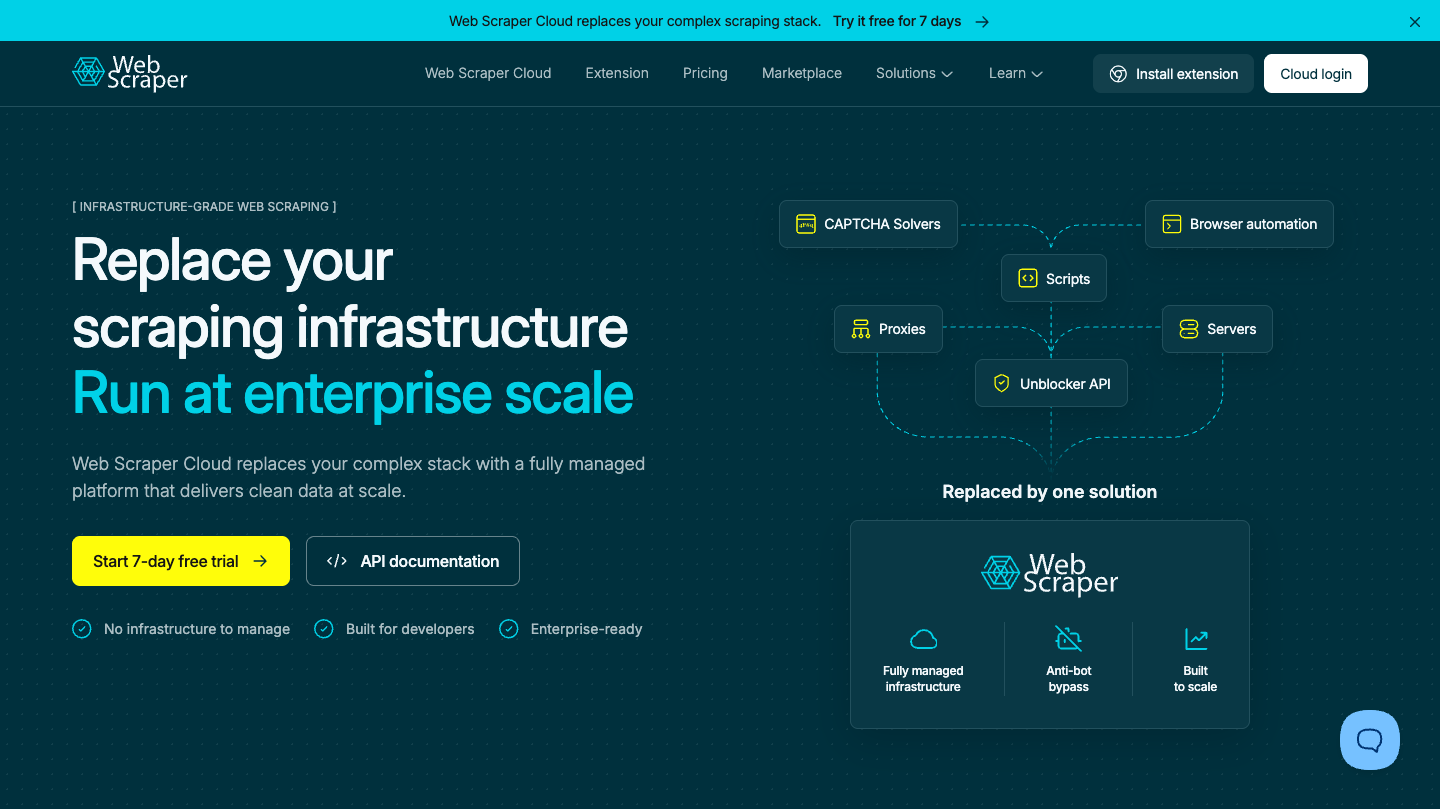Click the Built to scale chart icon
This screenshot has width=1440, height=810.
click(x=1196, y=639)
